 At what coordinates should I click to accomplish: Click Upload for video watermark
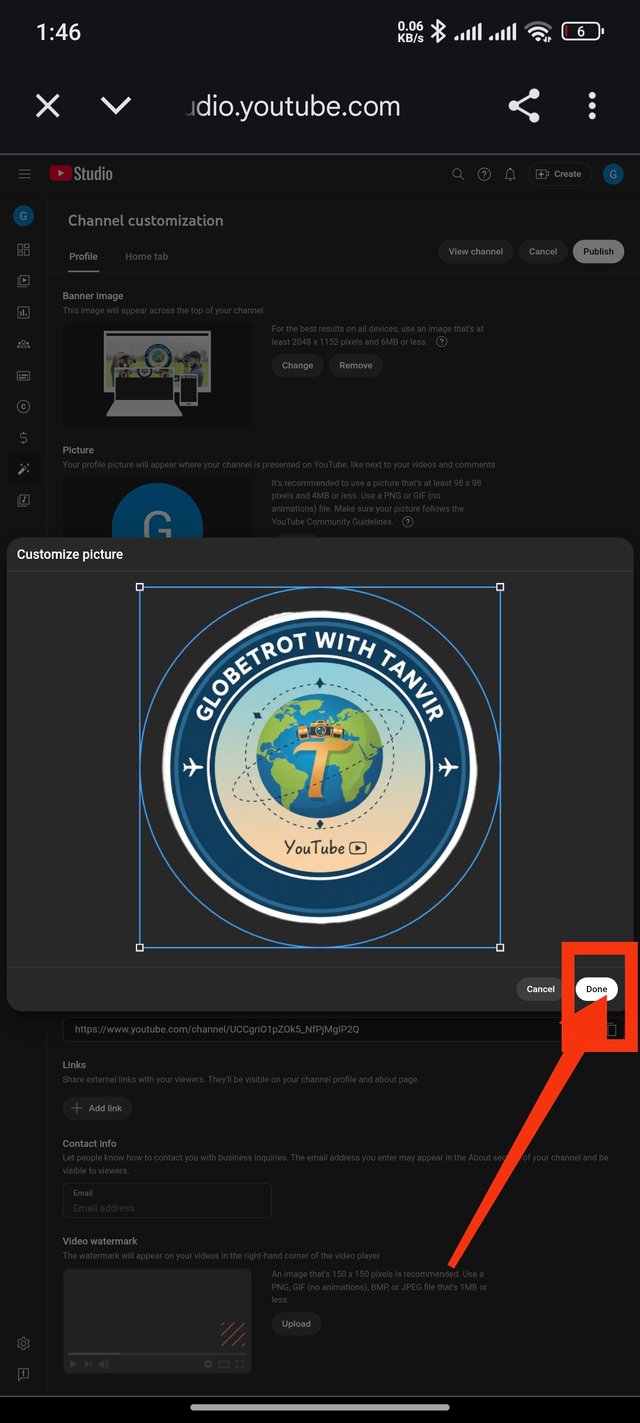click(296, 1324)
